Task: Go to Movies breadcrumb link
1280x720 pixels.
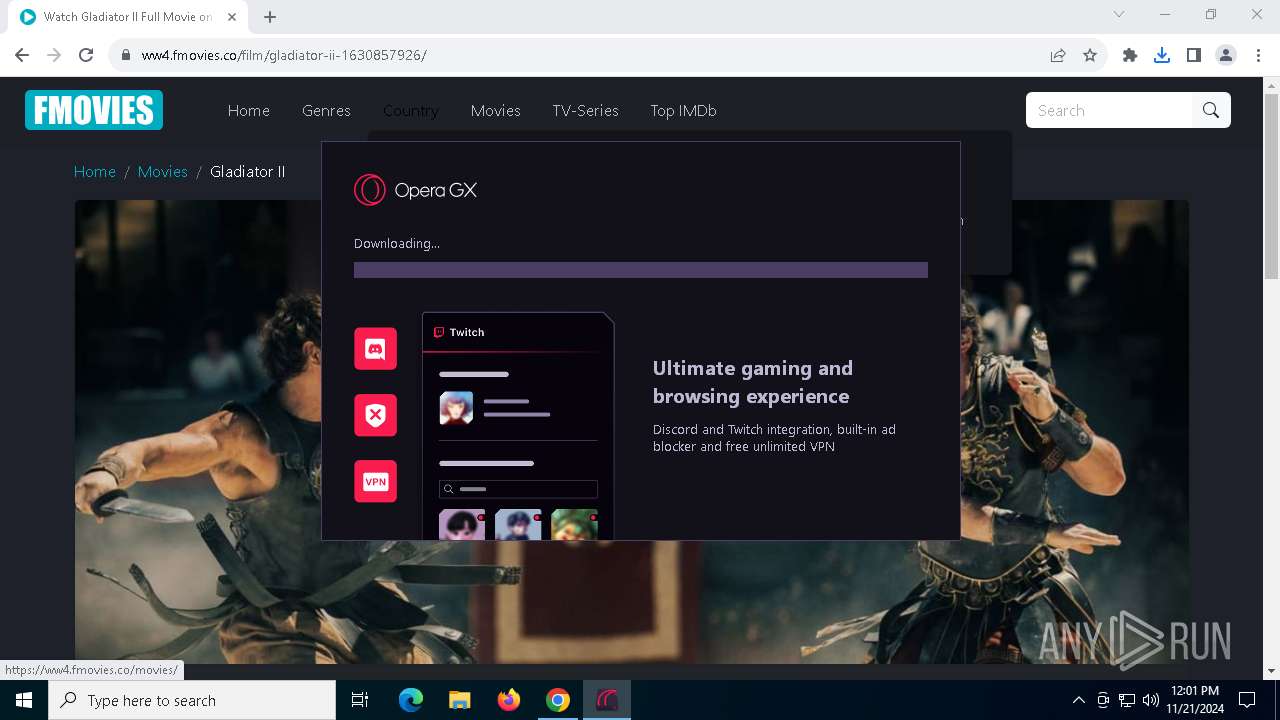Action: (x=163, y=172)
